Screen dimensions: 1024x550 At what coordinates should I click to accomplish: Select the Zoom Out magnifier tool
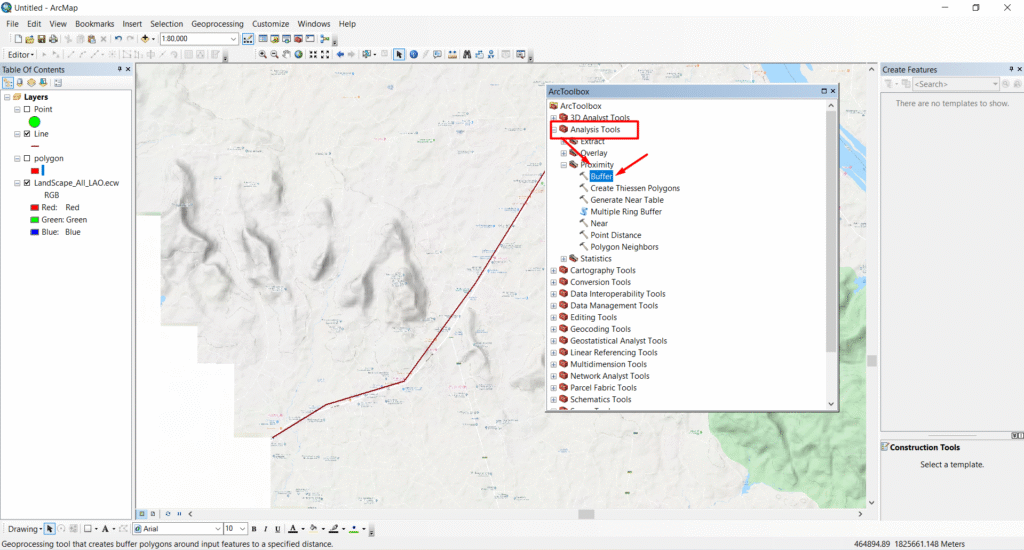(x=274, y=55)
